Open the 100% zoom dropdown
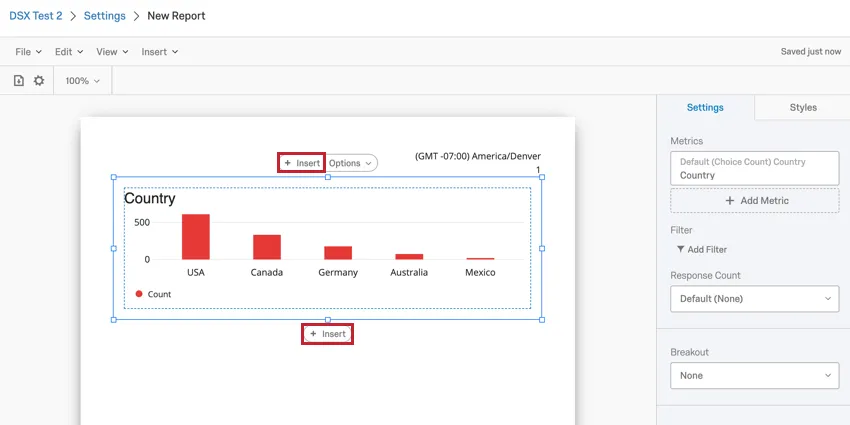The width and height of the screenshot is (850, 425). [82, 81]
